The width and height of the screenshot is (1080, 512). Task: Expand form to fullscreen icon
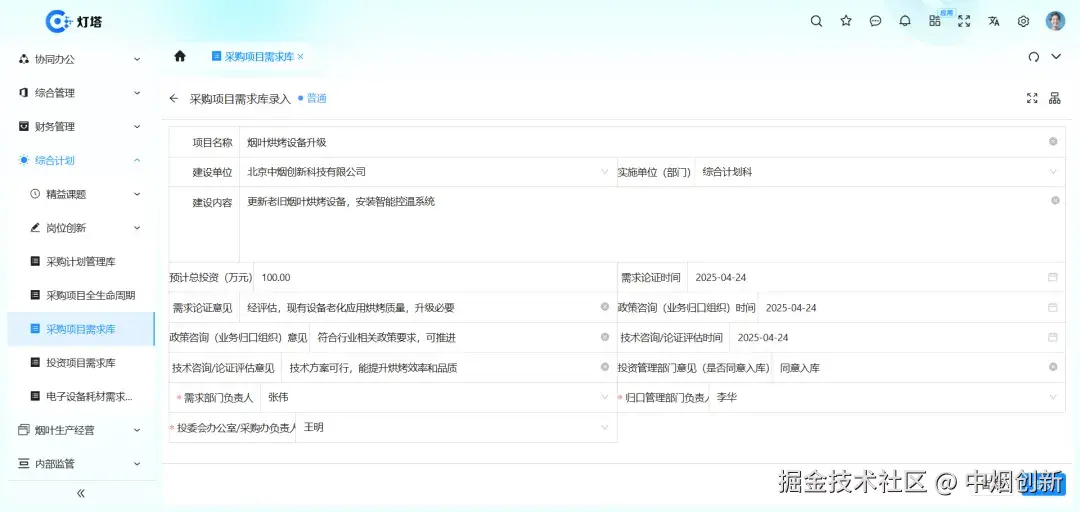tap(1032, 99)
